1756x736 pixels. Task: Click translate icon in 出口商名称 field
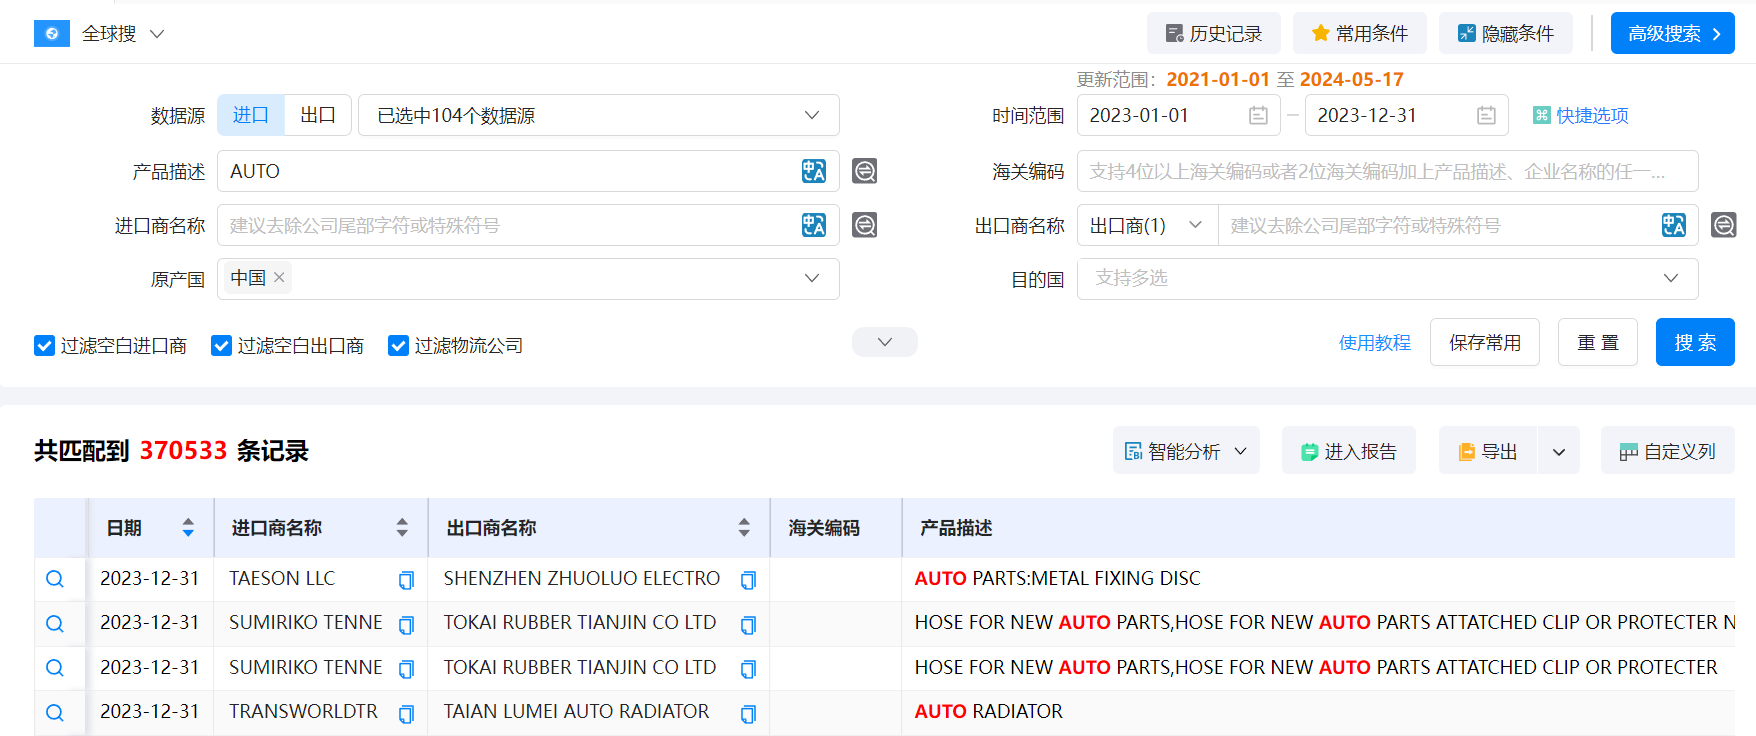pyautogui.click(x=1674, y=225)
